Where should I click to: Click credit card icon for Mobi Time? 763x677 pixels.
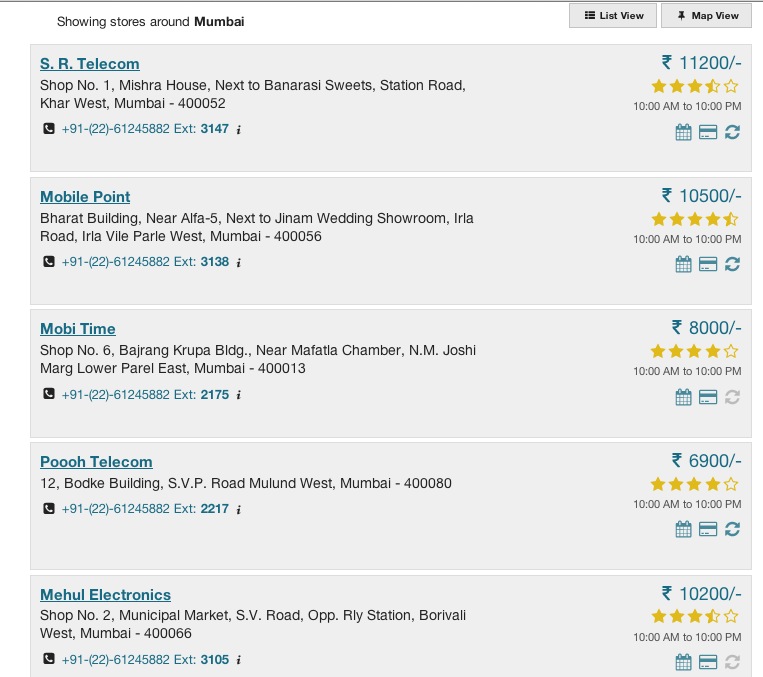[x=708, y=397]
